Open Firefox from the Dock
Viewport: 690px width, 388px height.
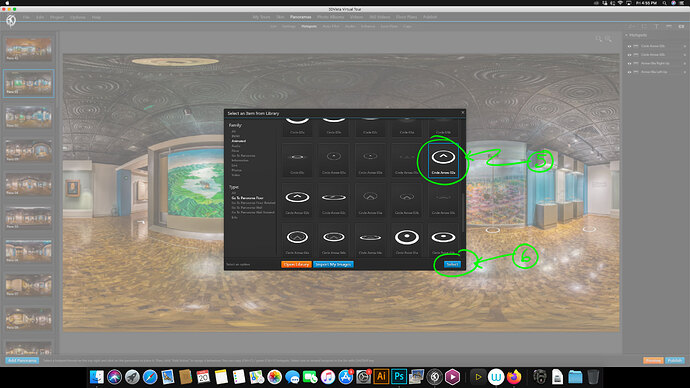pos(514,377)
